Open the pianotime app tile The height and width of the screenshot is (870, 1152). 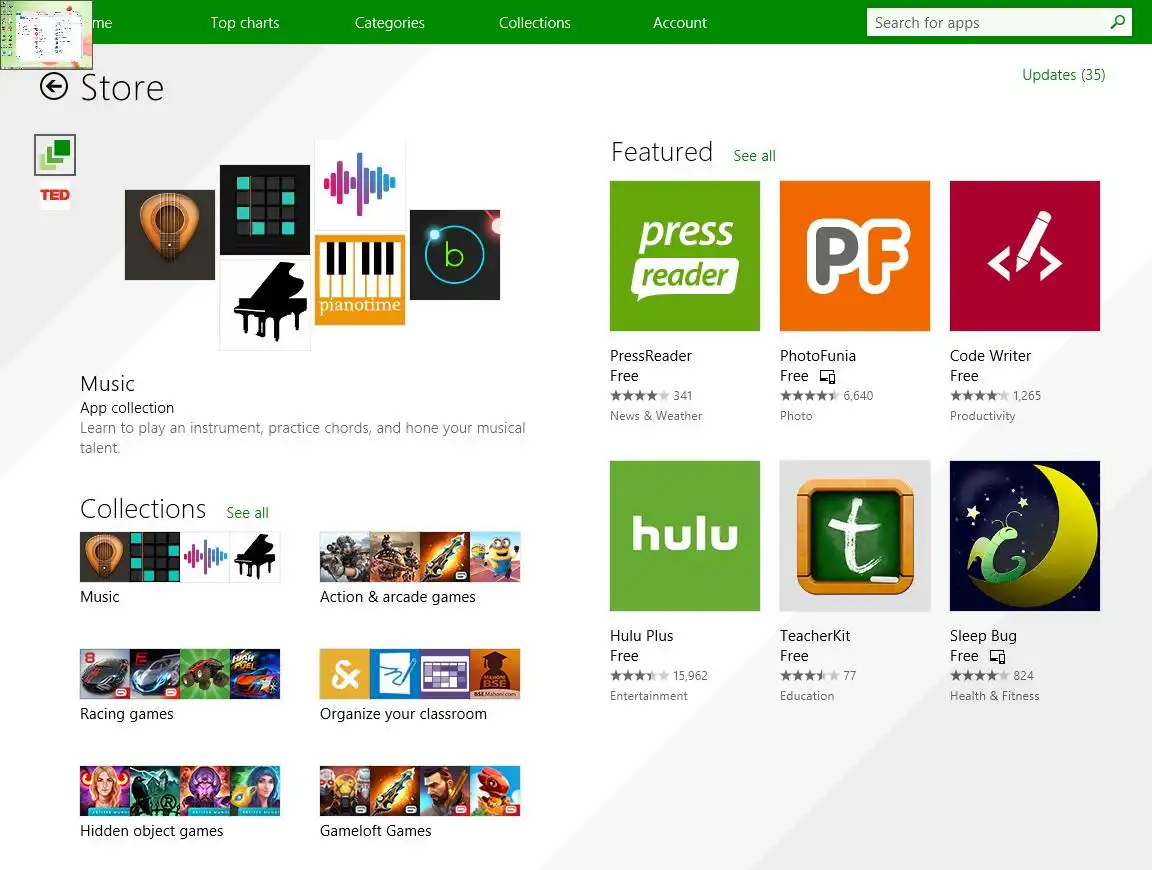pos(360,279)
